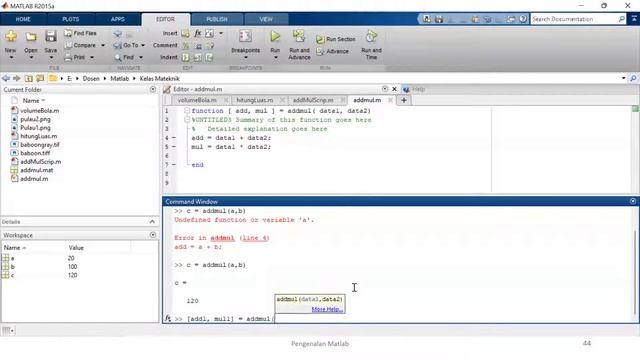Click 'Dosen' in address path
640x360 pixels.
click(x=91, y=78)
